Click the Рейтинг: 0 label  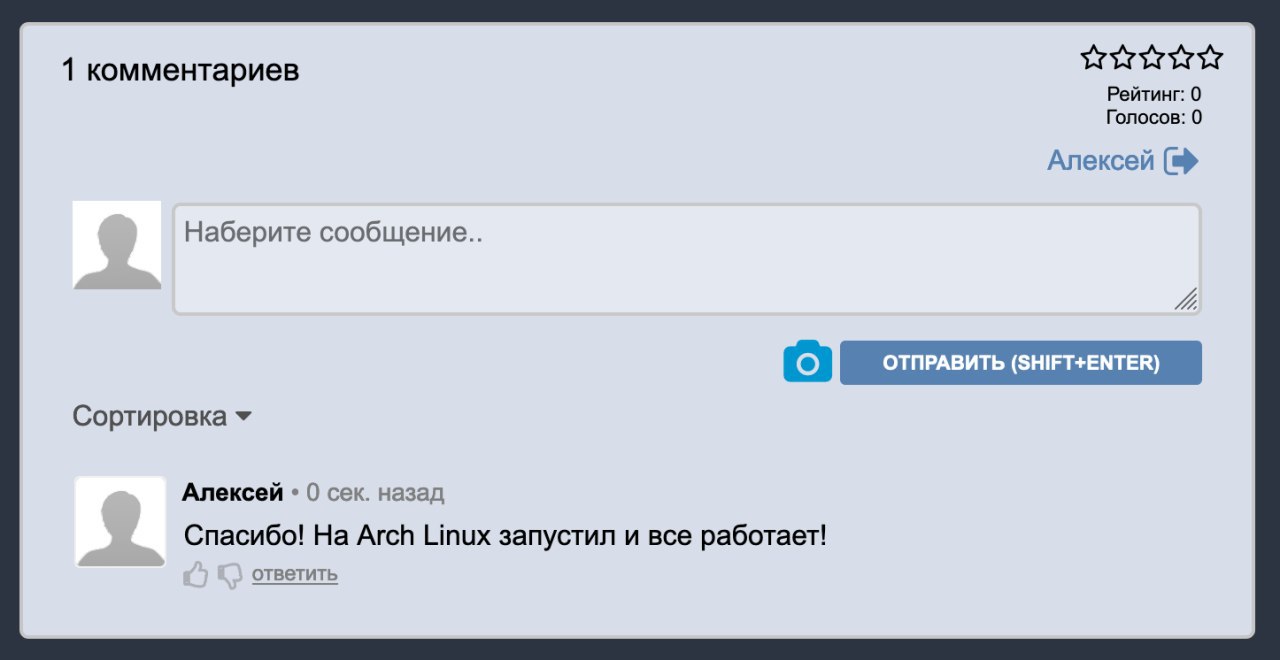tap(1154, 94)
